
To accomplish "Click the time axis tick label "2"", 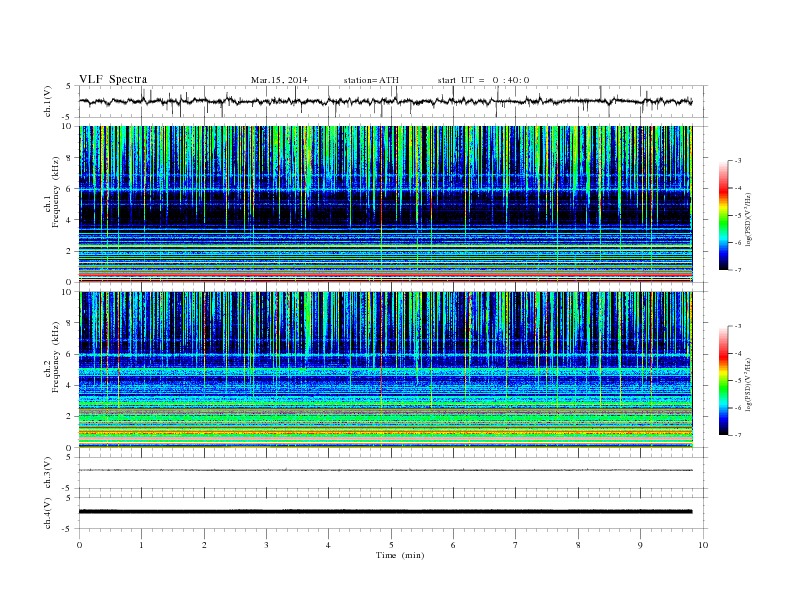I will click(x=204, y=545).
